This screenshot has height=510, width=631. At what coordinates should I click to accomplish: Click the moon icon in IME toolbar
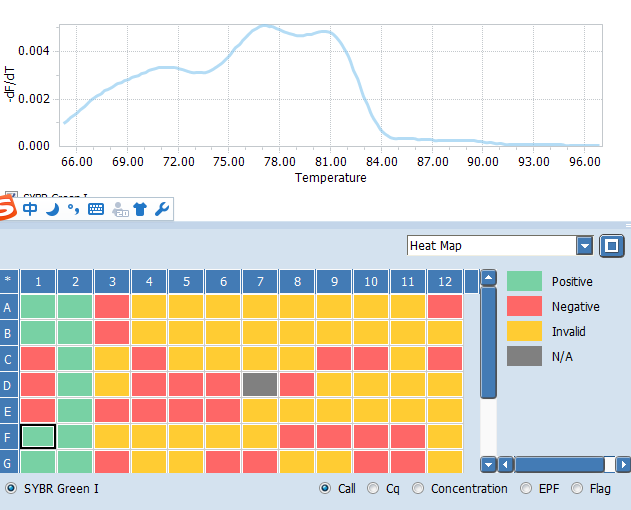coord(52,208)
